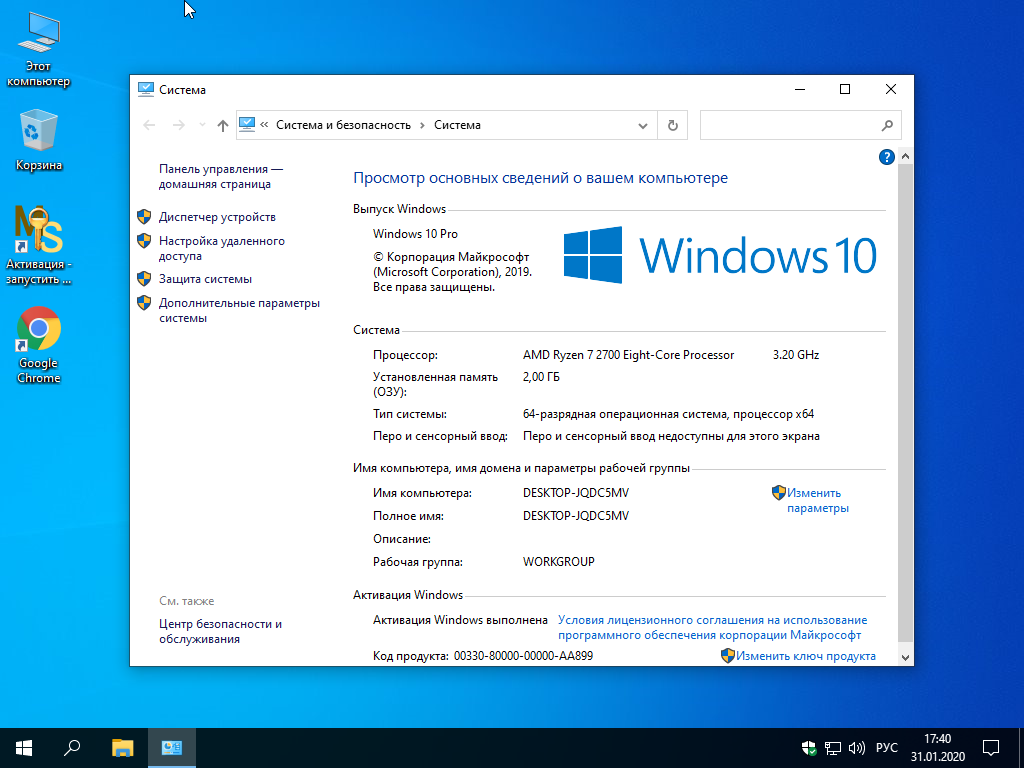Open Система и безопасность breadcrumb
Viewport: 1024px width, 768px height.
[344, 125]
